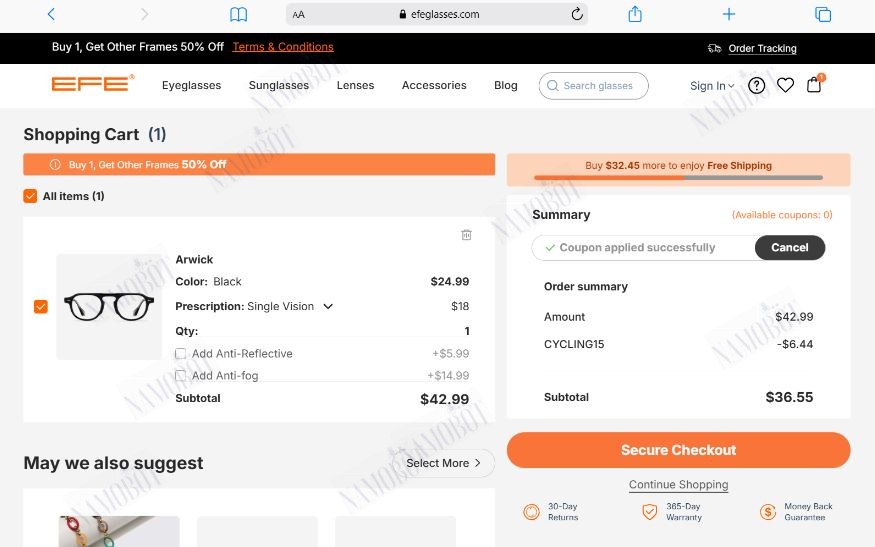Go to the Sunglasses menu
The image size is (875, 547).
(x=278, y=85)
